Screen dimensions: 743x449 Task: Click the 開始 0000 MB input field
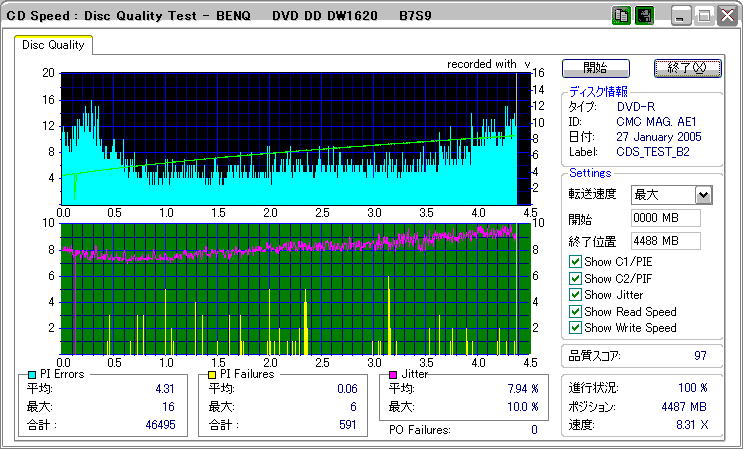pos(666,218)
